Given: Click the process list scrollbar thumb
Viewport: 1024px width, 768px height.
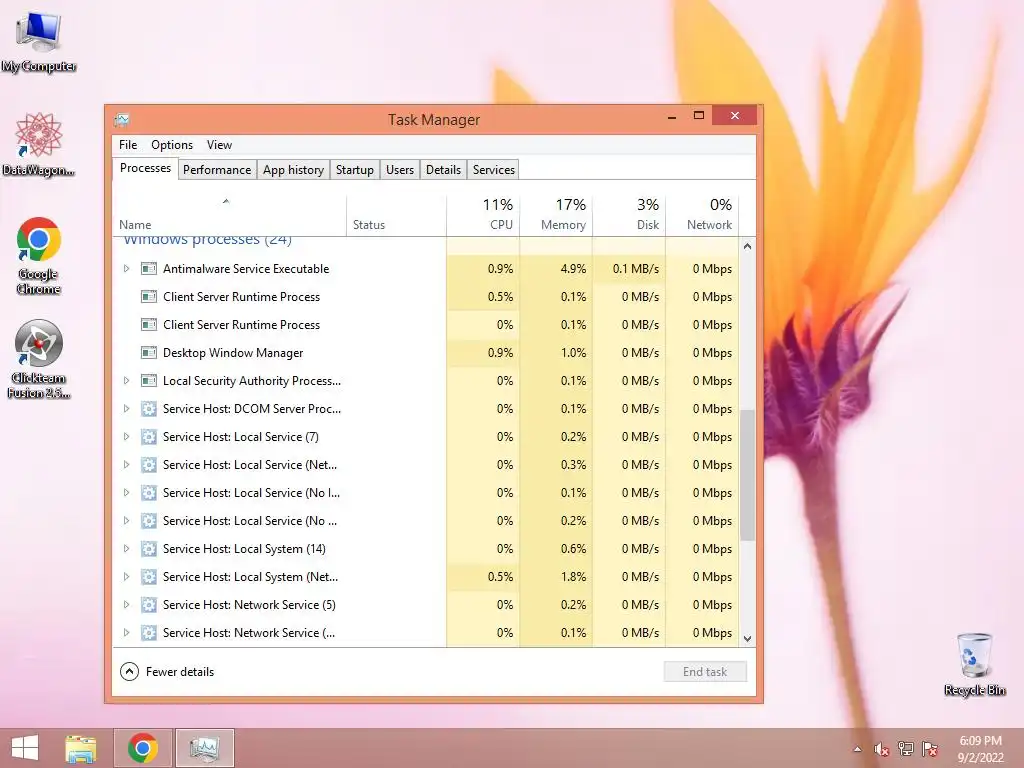Looking at the screenshot, I should click(x=748, y=475).
